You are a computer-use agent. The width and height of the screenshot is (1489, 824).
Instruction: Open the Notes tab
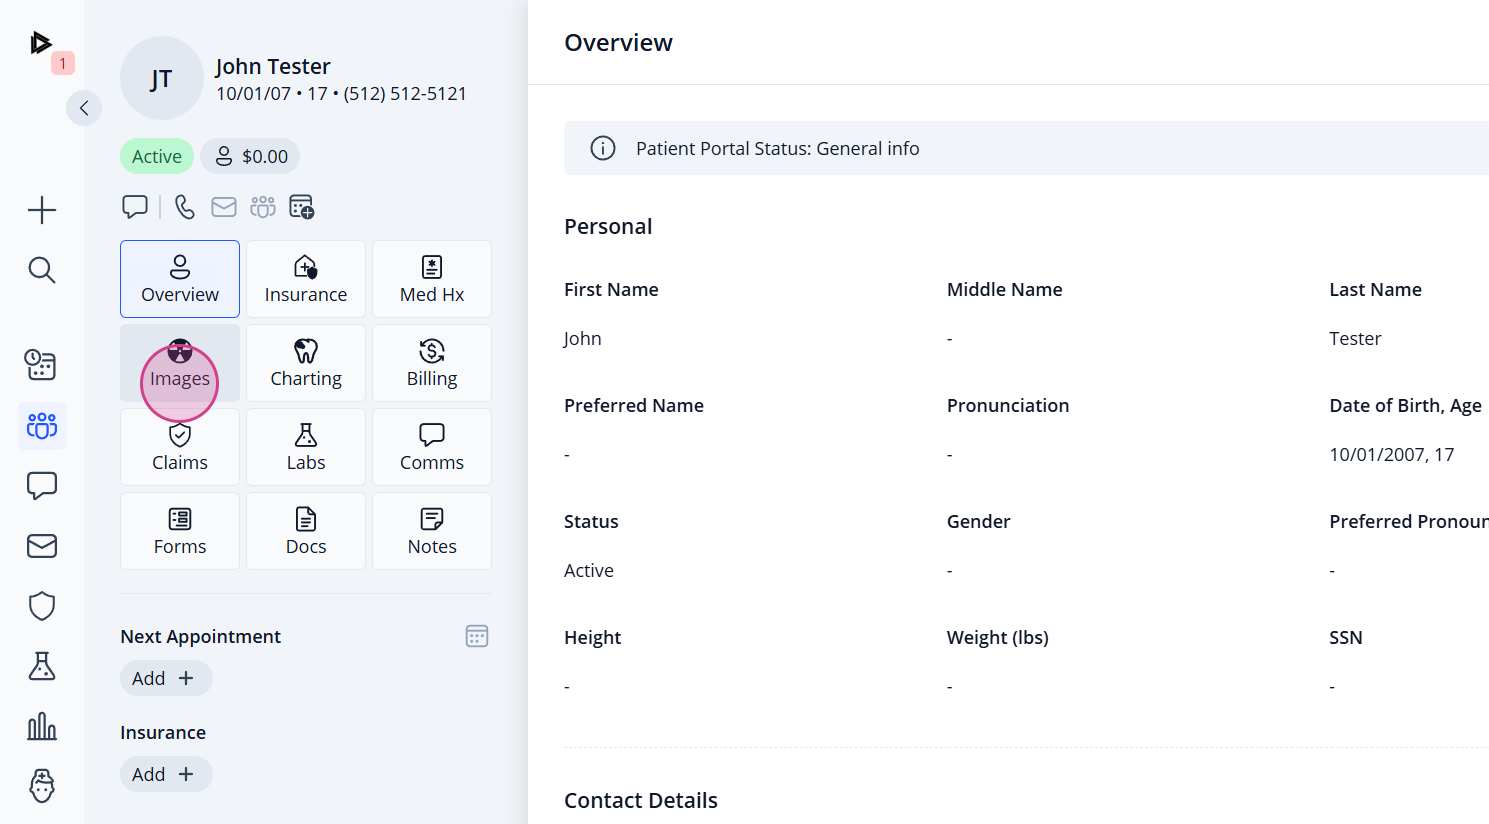(432, 531)
